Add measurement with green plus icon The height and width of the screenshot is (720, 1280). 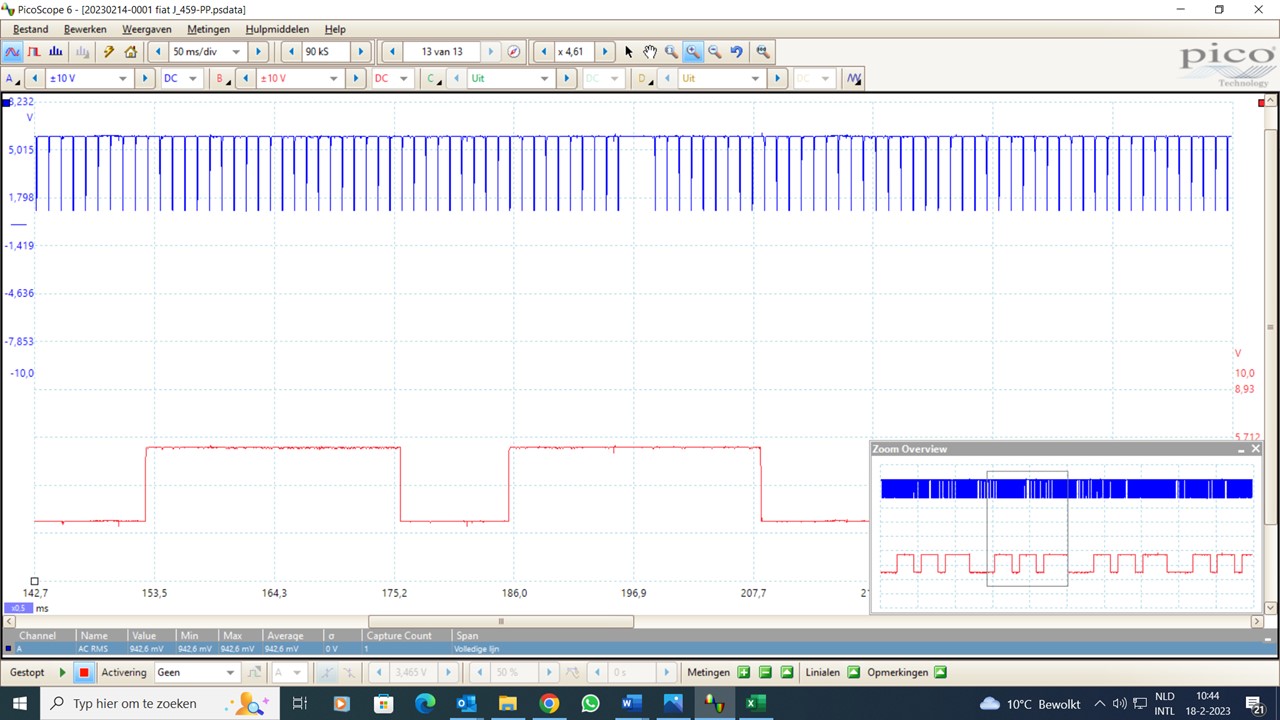pyautogui.click(x=743, y=673)
